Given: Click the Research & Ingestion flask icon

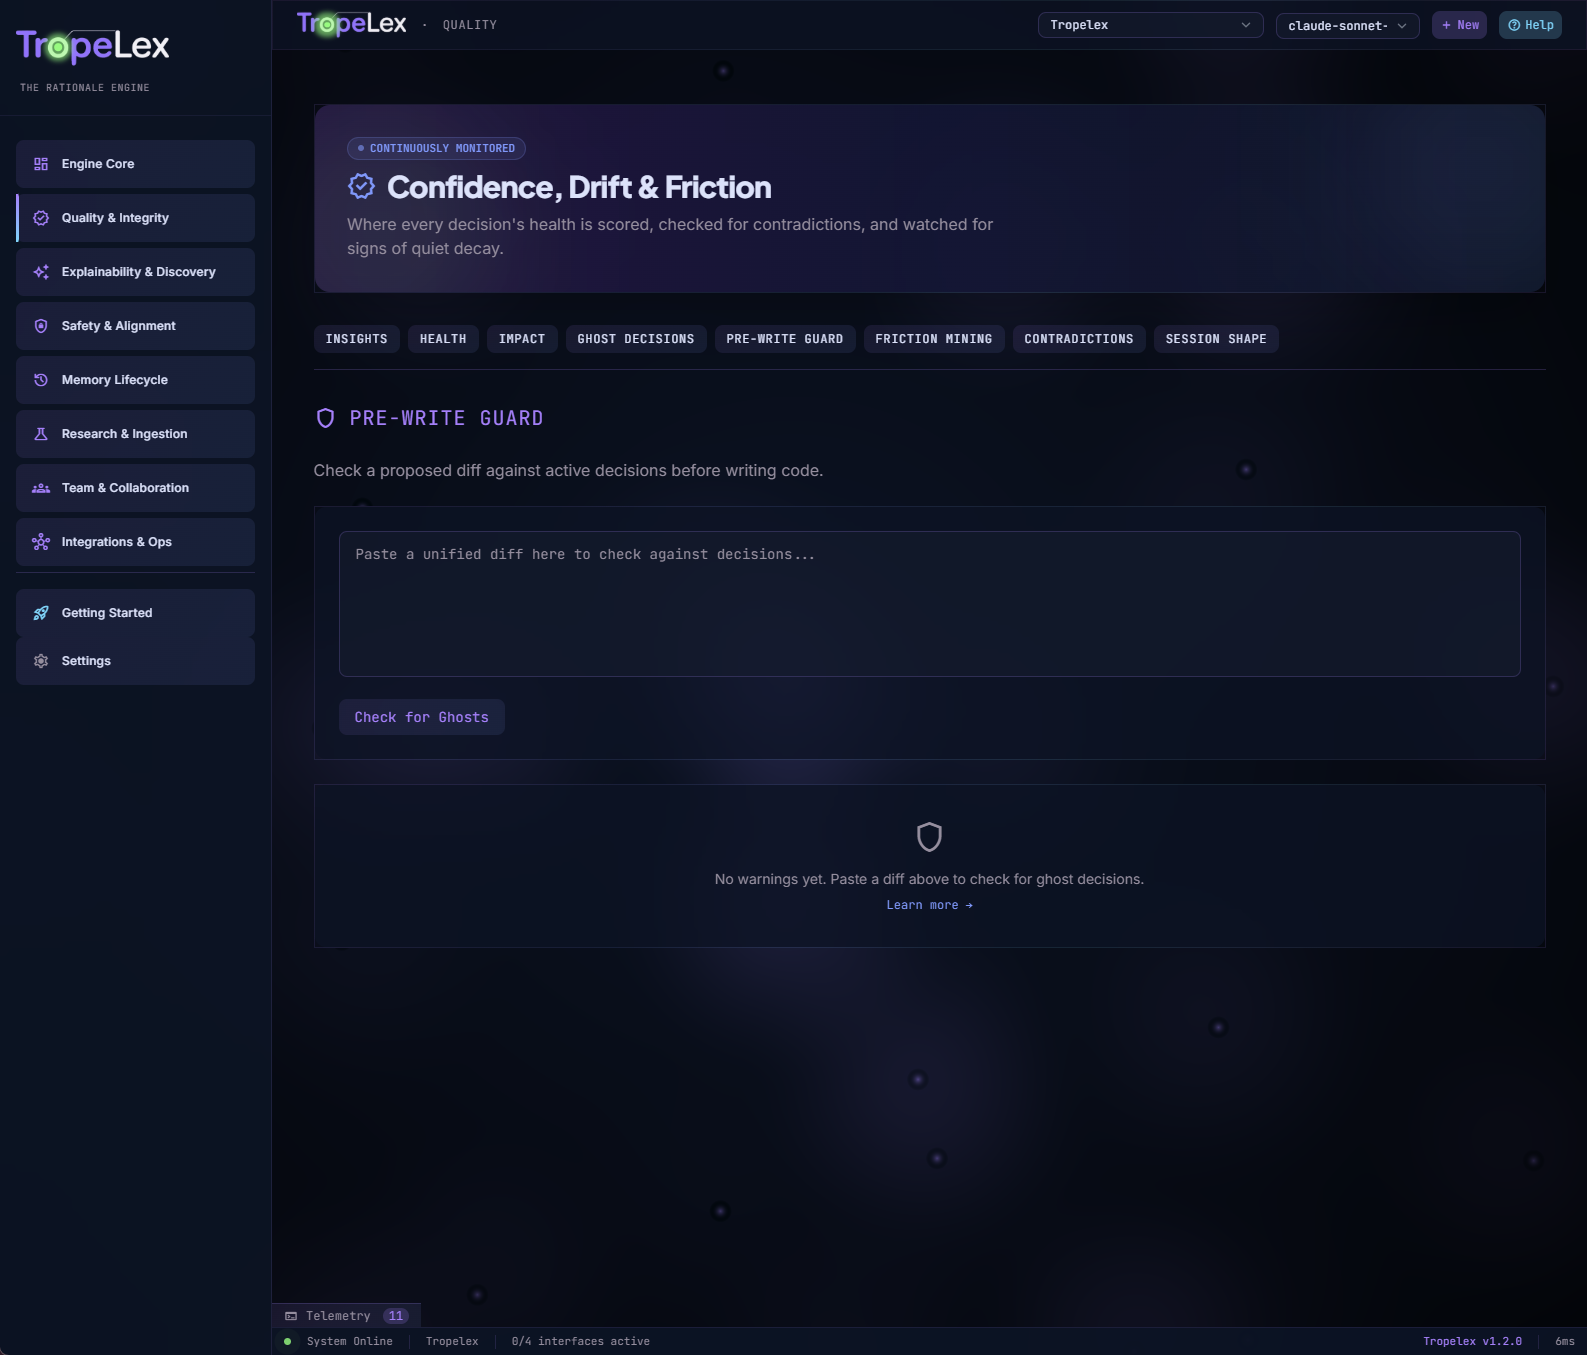Looking at the screenshot, I should [x=41, y=434].
